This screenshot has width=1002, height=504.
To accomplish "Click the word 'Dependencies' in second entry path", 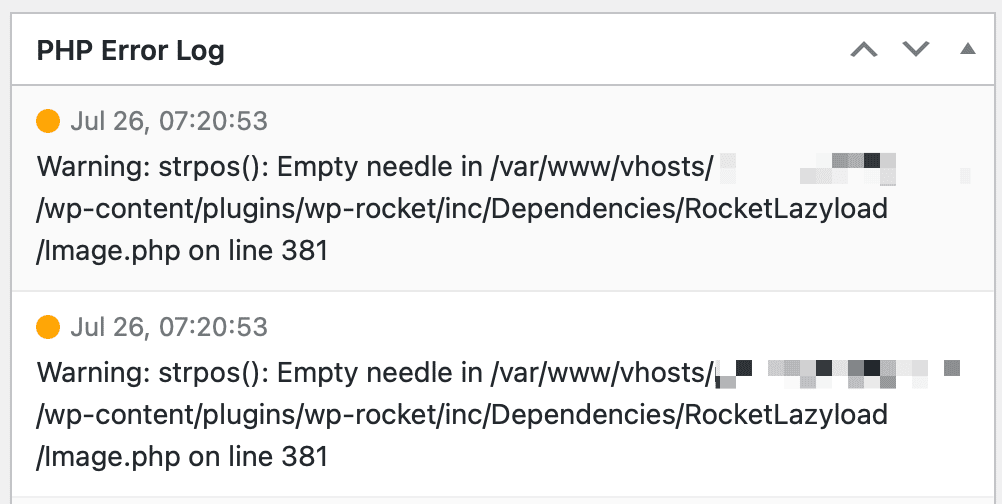I will tap(583, 415).
